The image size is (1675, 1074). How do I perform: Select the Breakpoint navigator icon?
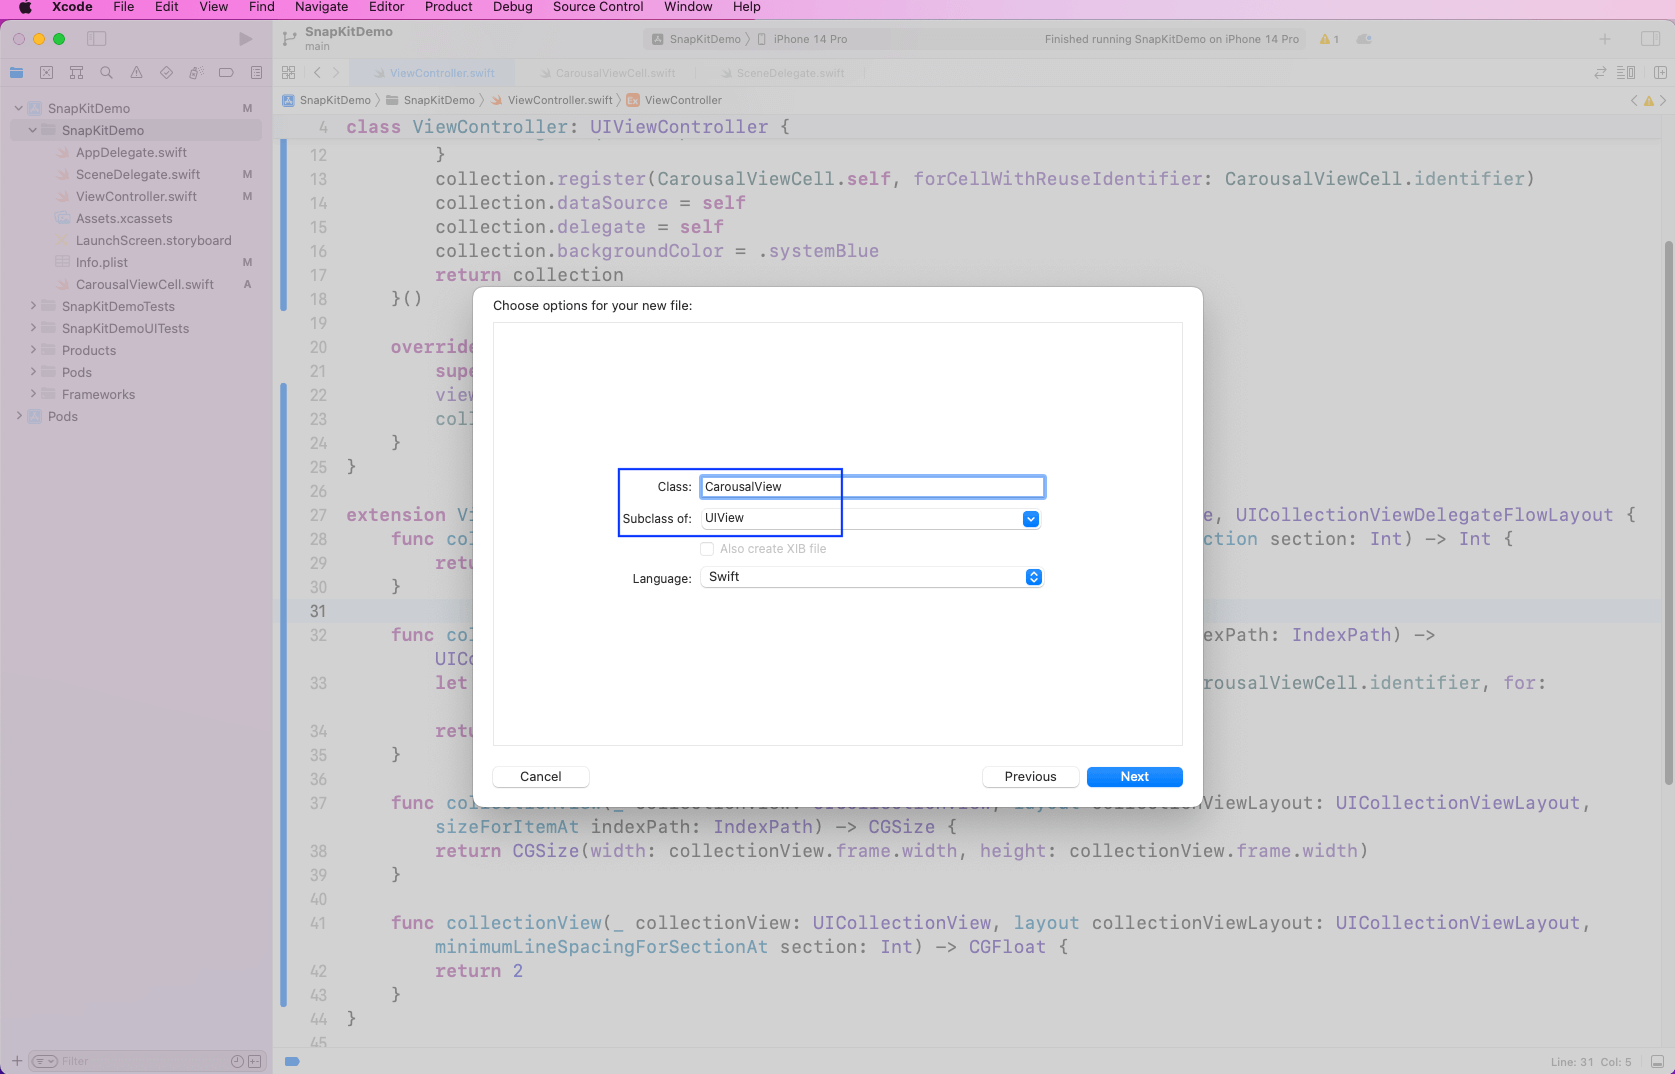226,73
